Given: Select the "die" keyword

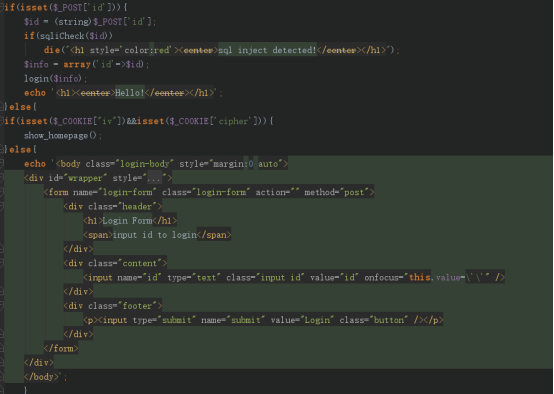Looking at the screenshot, I should click(x=52, y=50).
